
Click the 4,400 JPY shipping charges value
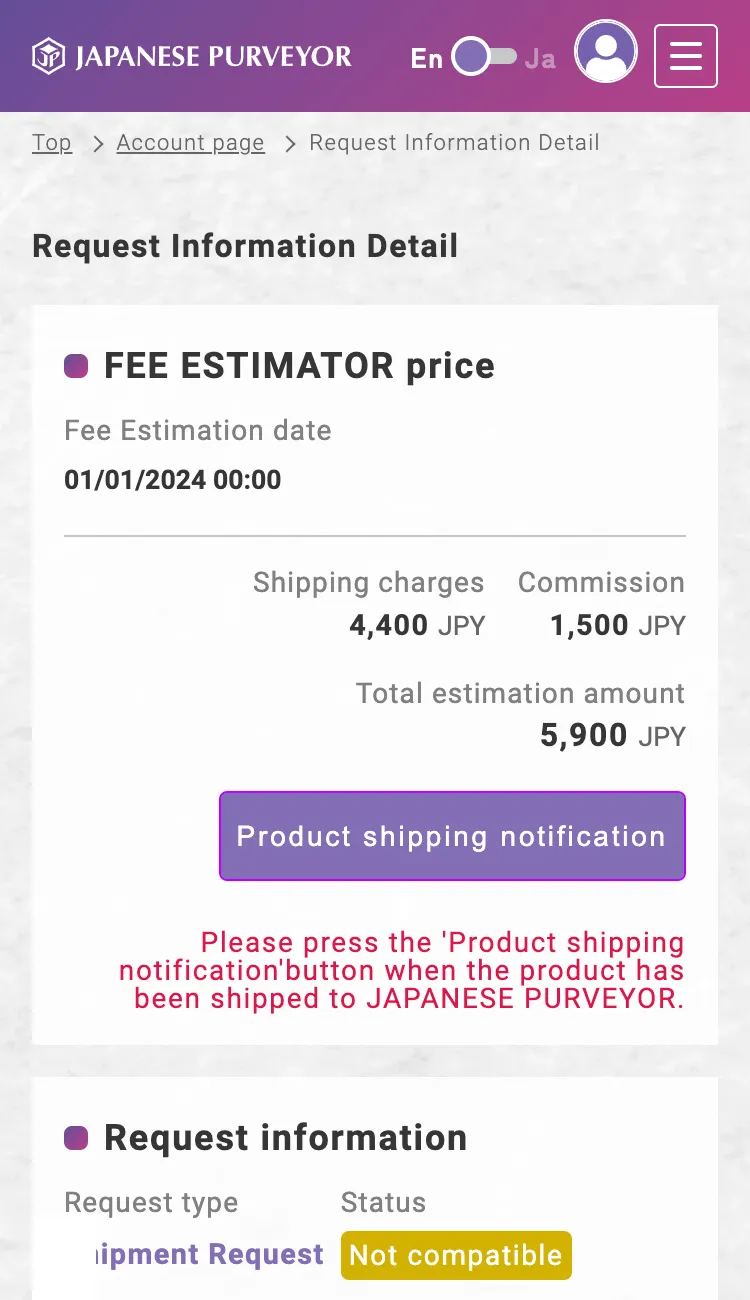point(416,626)
